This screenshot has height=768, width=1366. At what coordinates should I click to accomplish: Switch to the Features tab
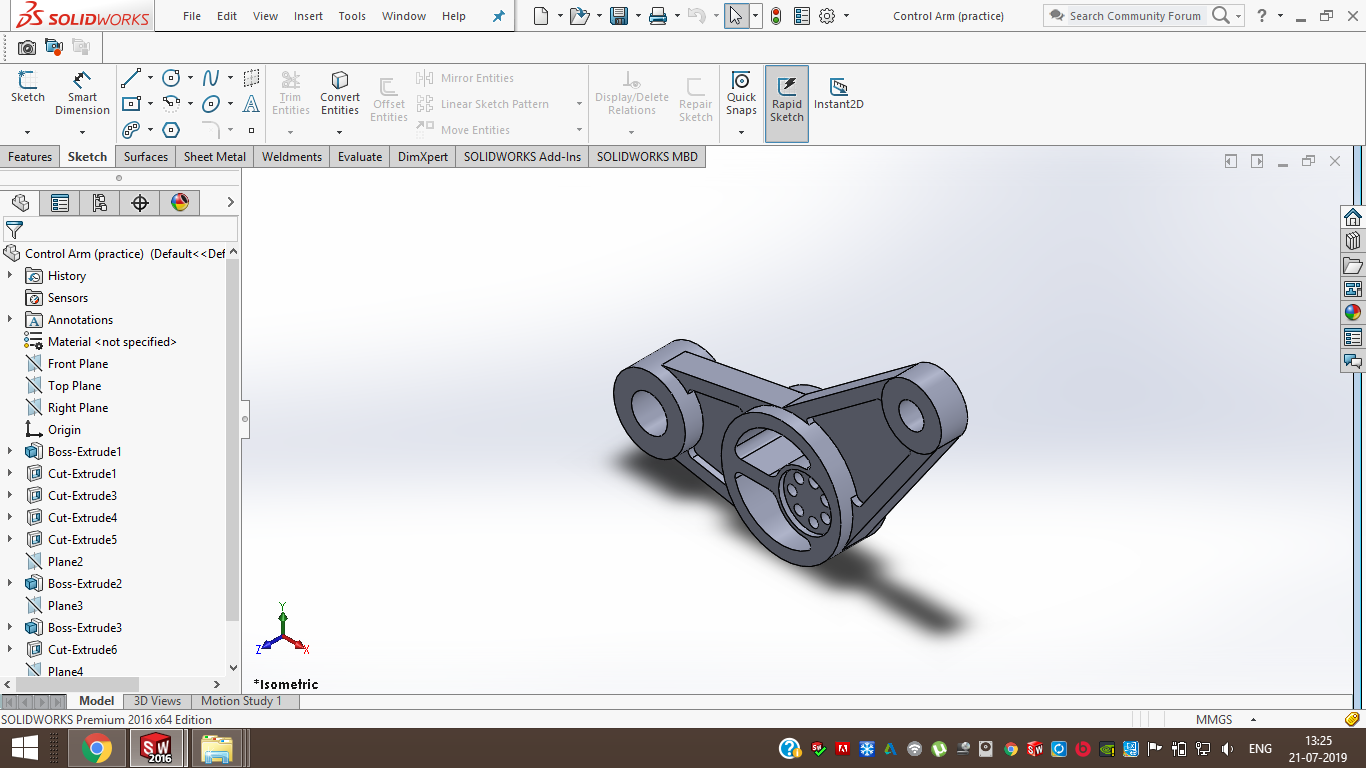tap(30, 157)
